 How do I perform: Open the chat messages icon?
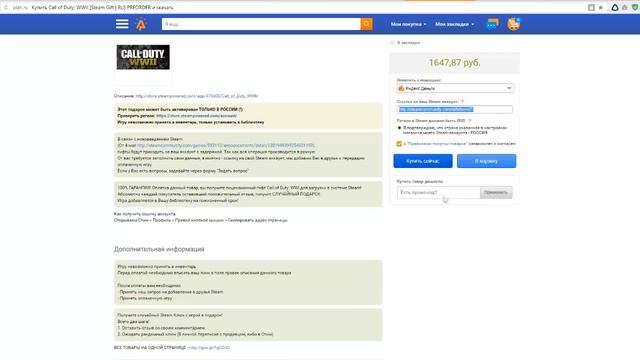click(493, 24)
